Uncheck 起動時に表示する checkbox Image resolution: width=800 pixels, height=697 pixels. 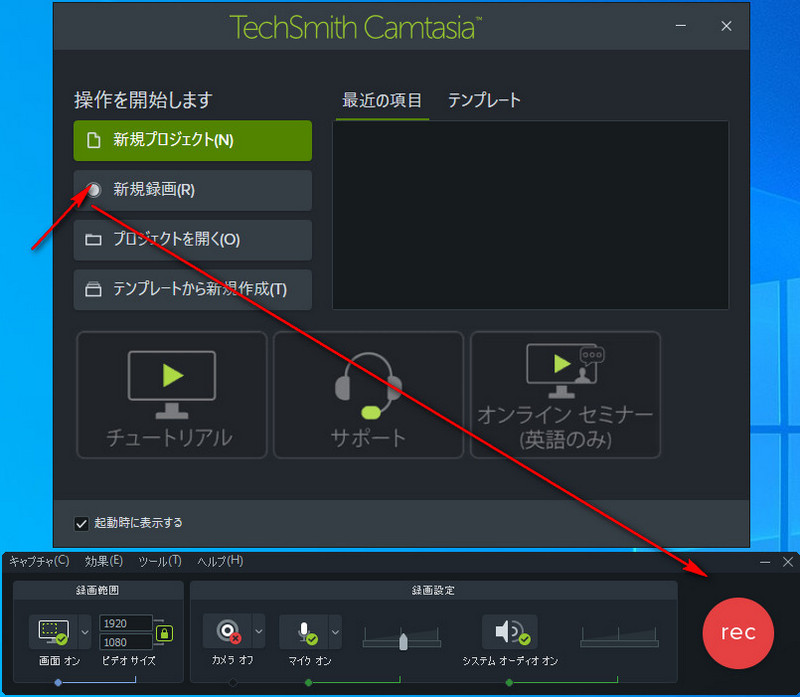(x=82, y=524)
